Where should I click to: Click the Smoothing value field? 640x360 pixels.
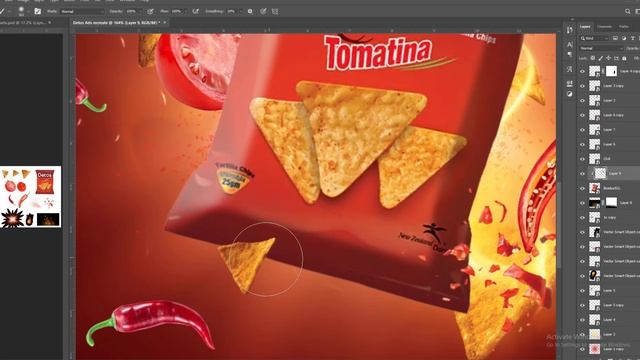231,11
